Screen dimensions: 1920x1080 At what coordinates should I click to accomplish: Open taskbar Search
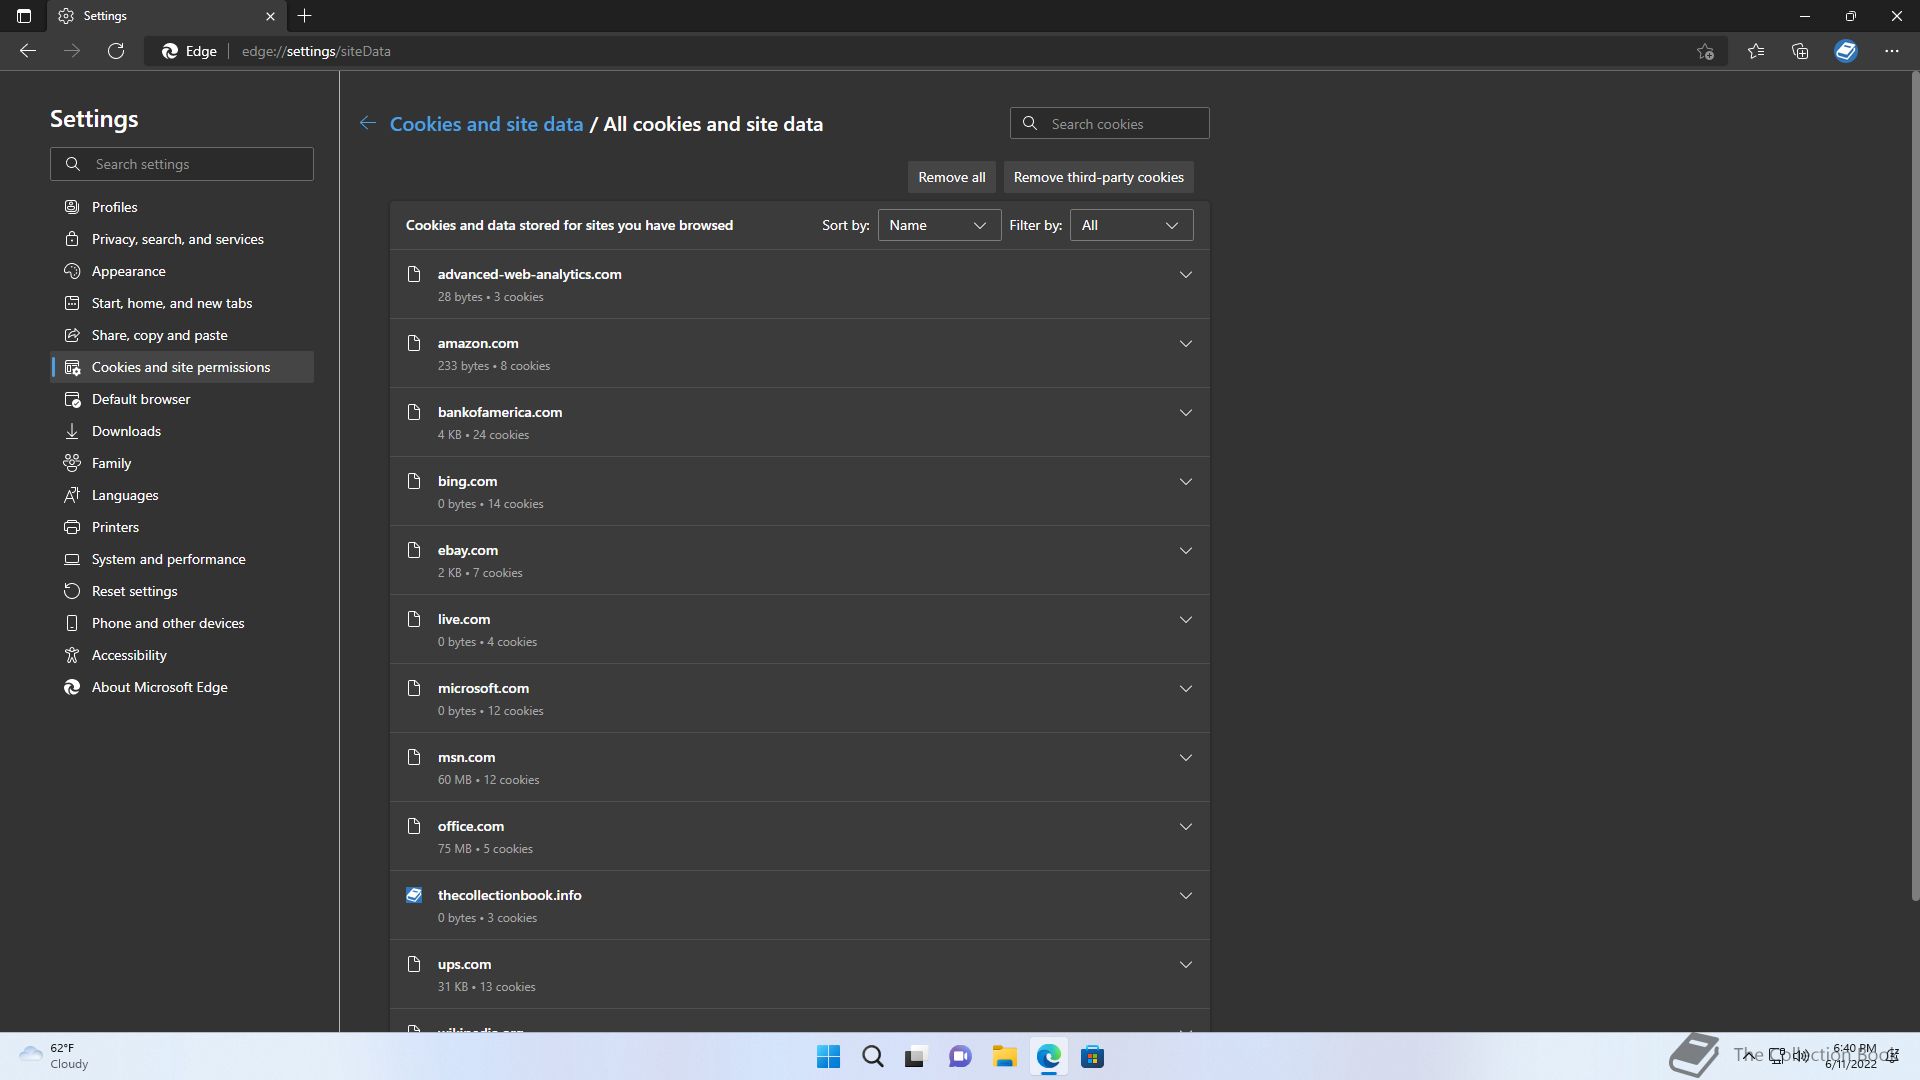point(873,1057)
